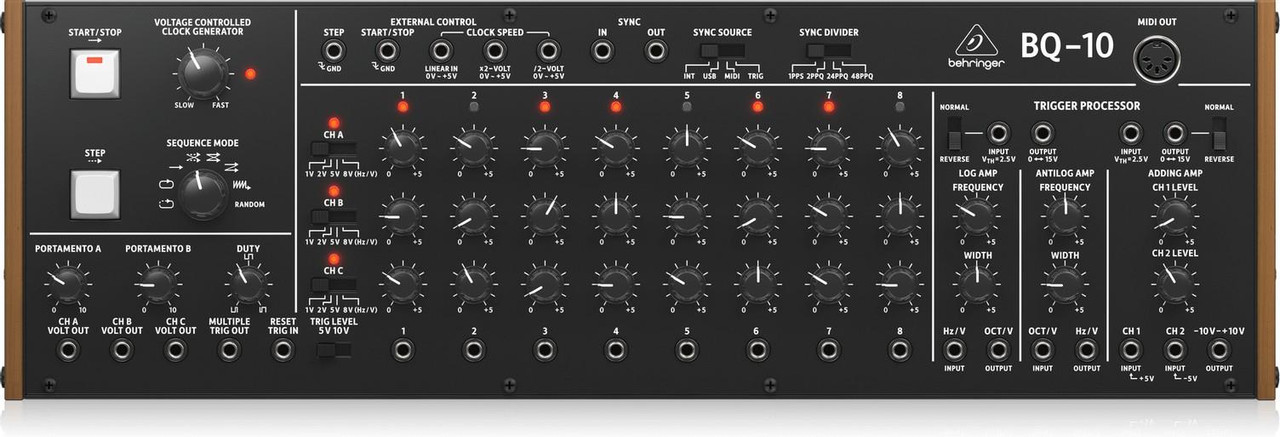Click the CH C VOLT OUT jack
Image resolution: width=1280 pixels, height=437 pixels.
tap(176, 350)
